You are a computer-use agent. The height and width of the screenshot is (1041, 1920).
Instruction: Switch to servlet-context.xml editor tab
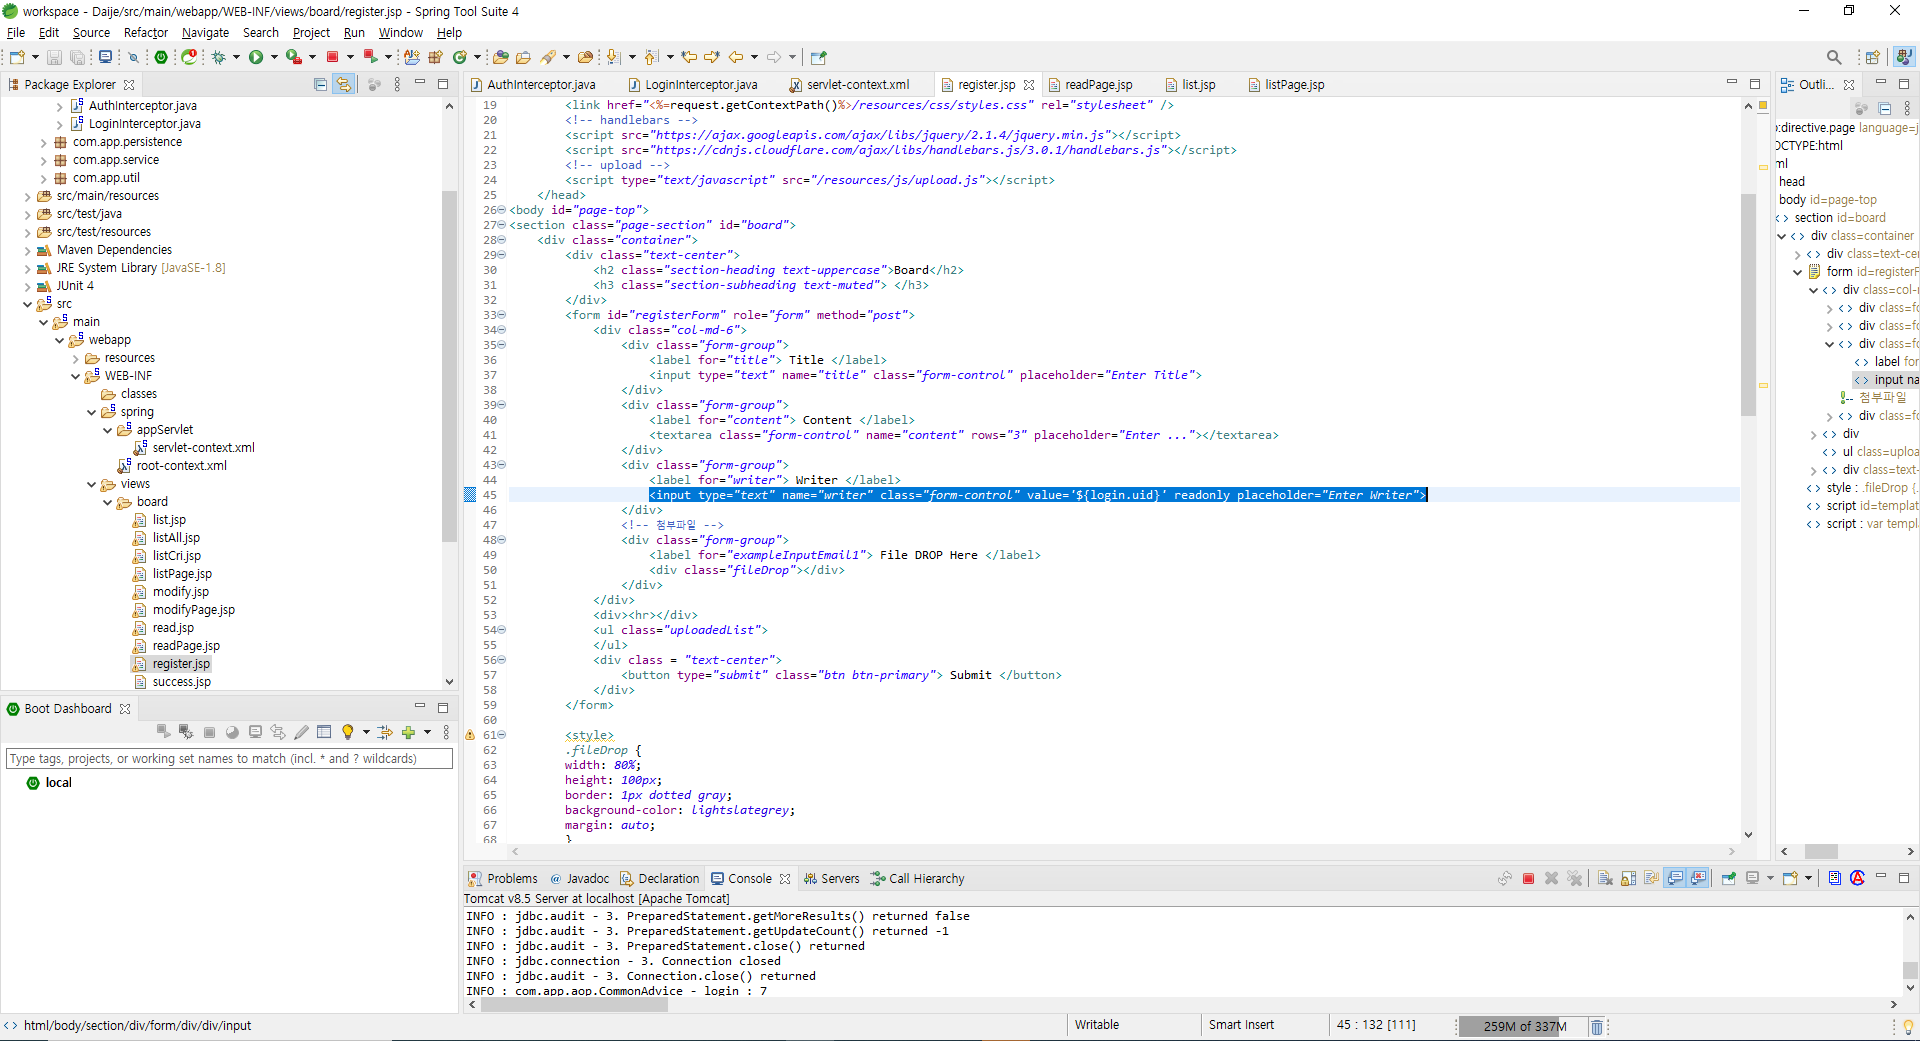[849, 85]
